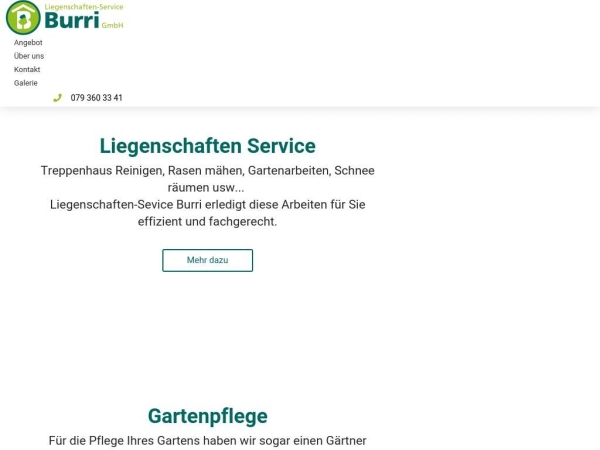Click the text line 'räumen usw...'
The image size is (600, 450).
click(x=206, y=187)
